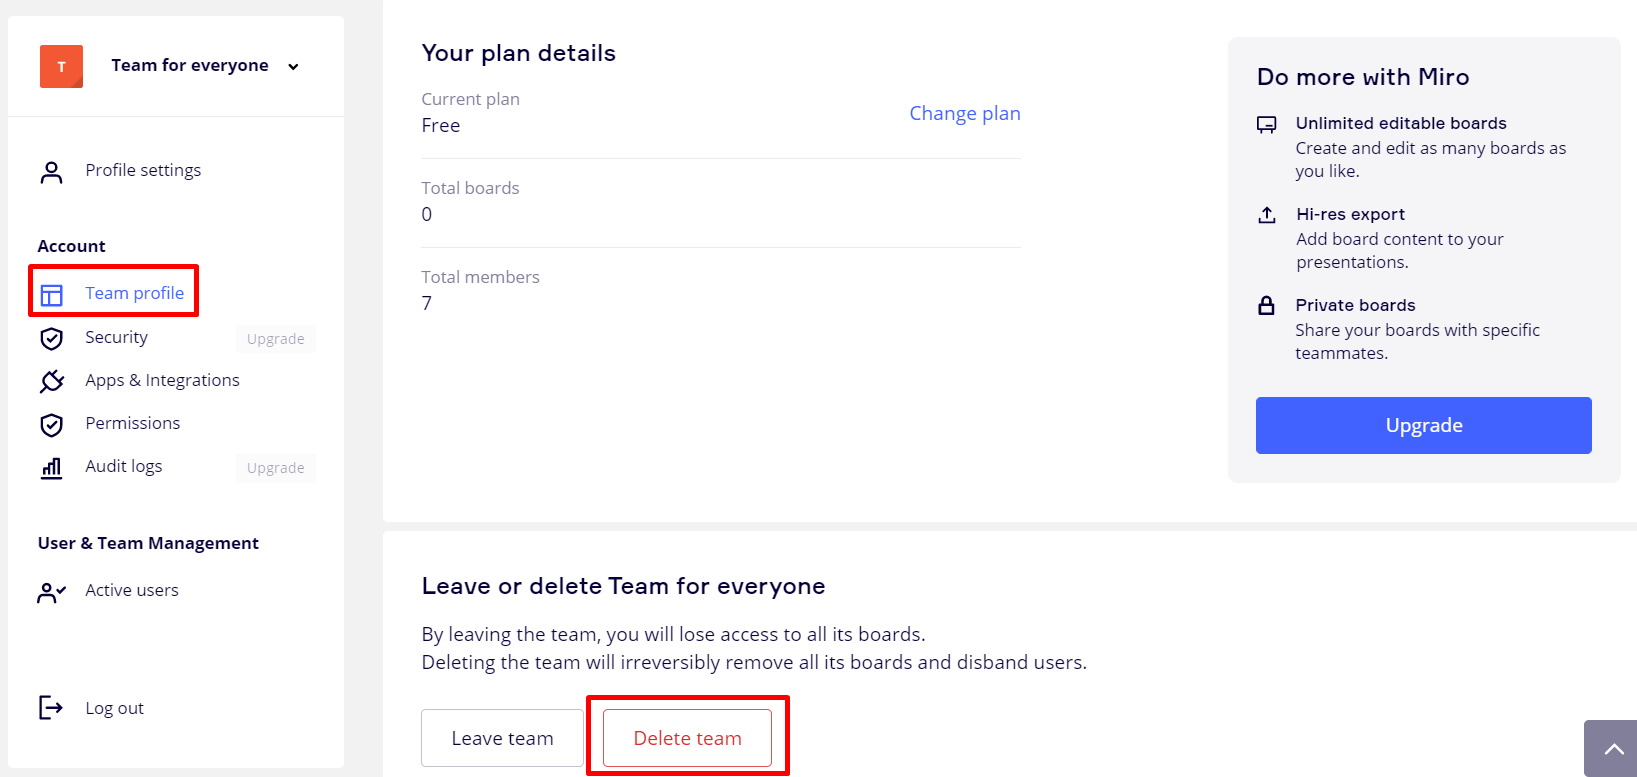Click the scroll-to-top arrow button

1613,748
